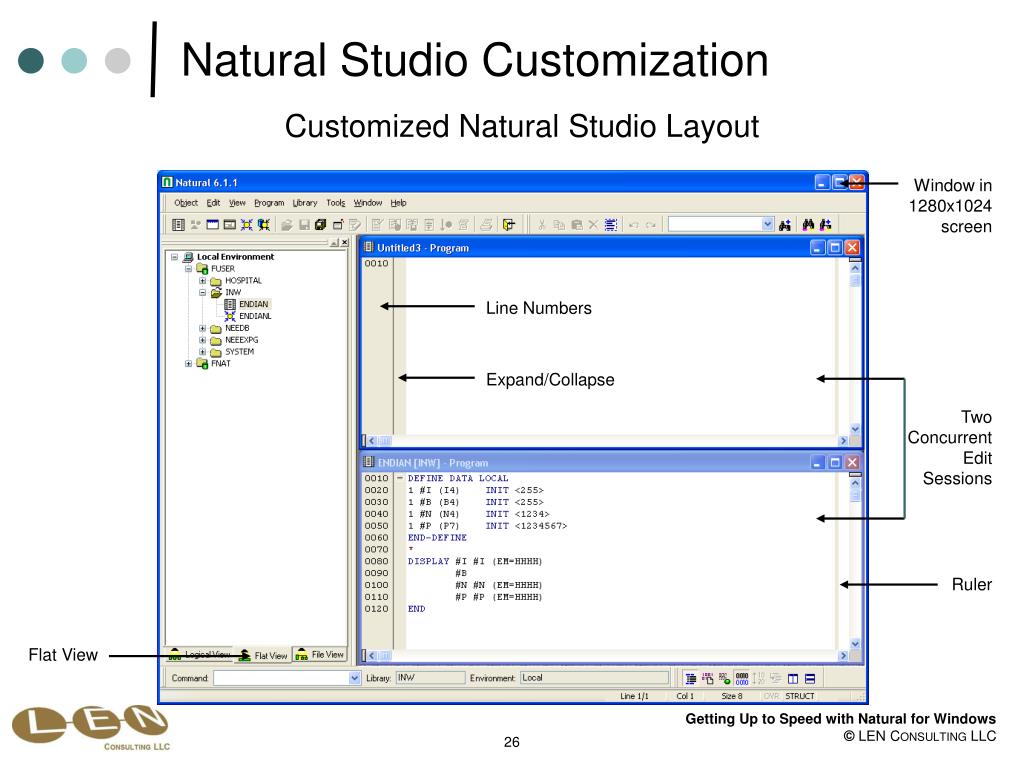Click the first icon in bottom editor toolbar

point(690,679)
